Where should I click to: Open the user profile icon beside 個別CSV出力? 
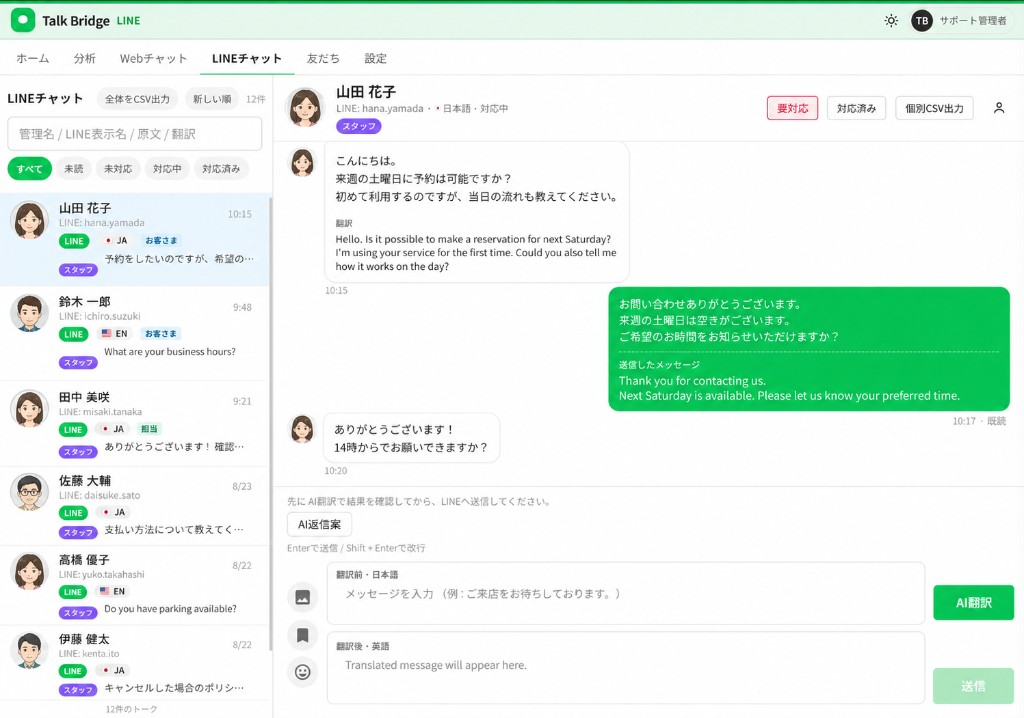click(999, 108)
